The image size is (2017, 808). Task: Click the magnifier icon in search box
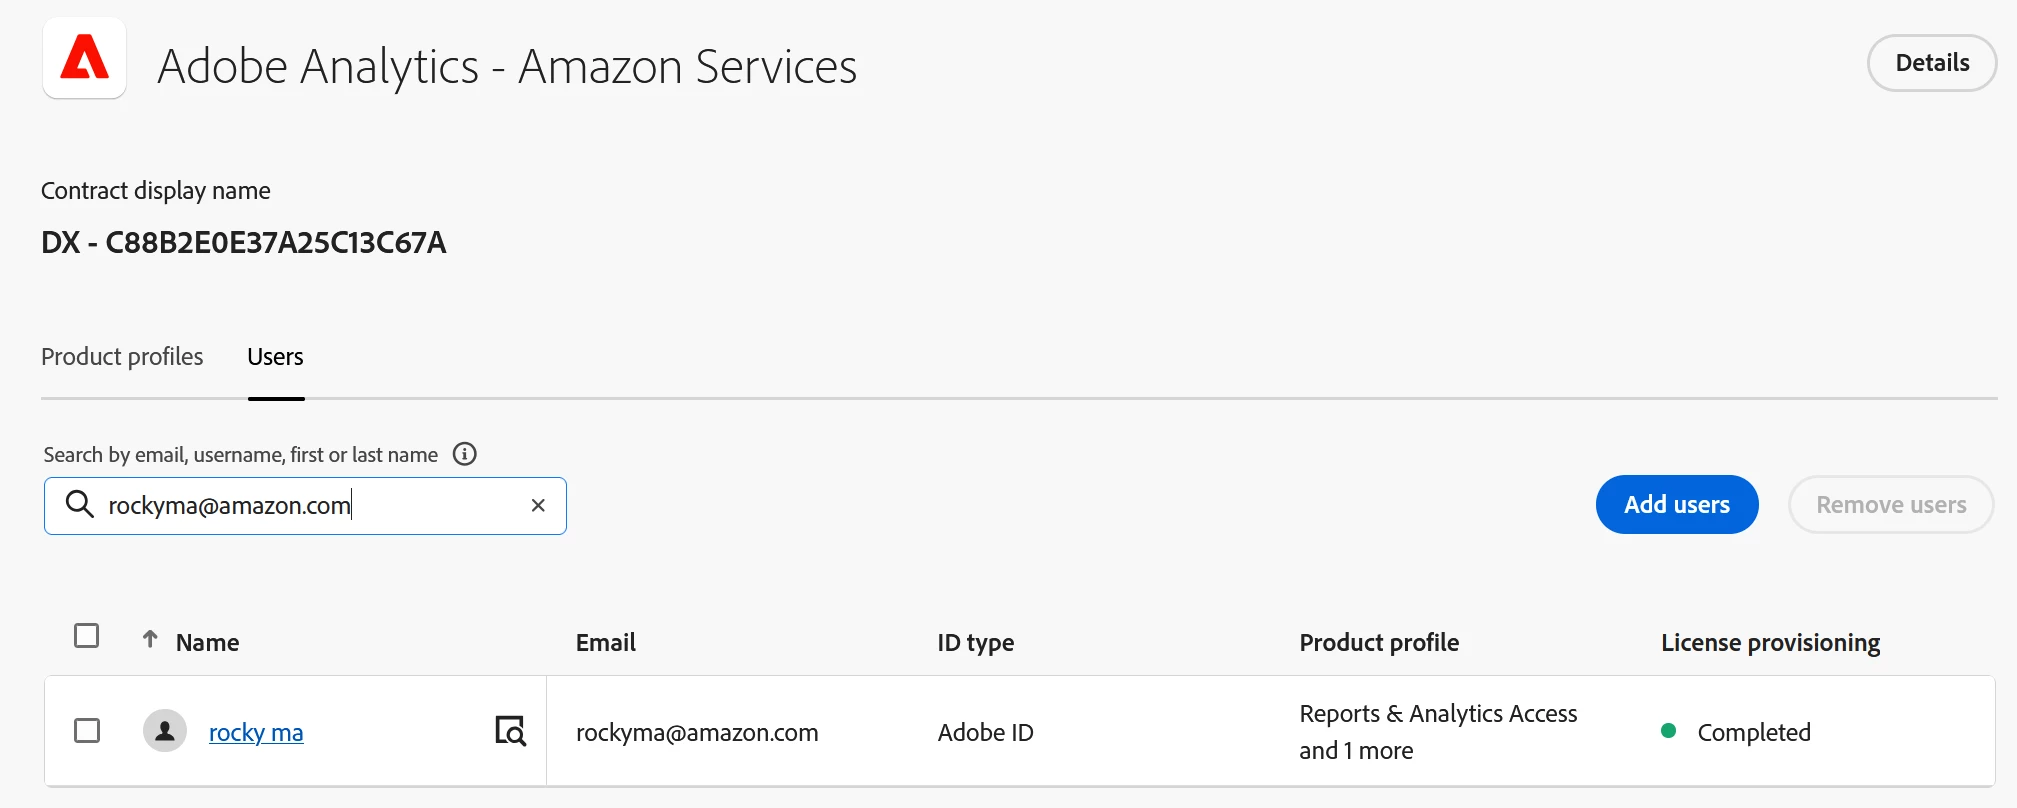pyautogui.click(x=79, y=504)
